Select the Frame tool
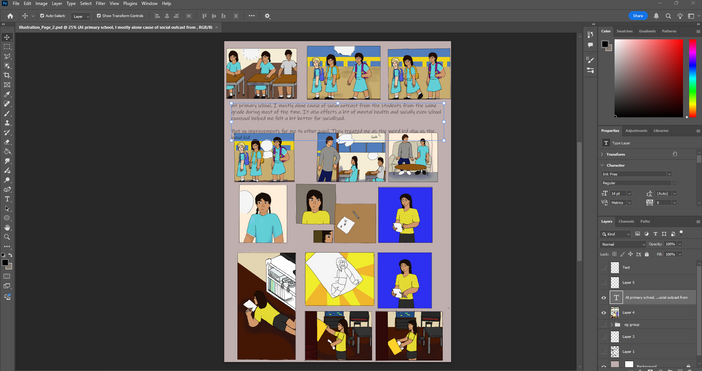Image resolution: width=702 pixels, height=371 pixels. pos(7,85)
